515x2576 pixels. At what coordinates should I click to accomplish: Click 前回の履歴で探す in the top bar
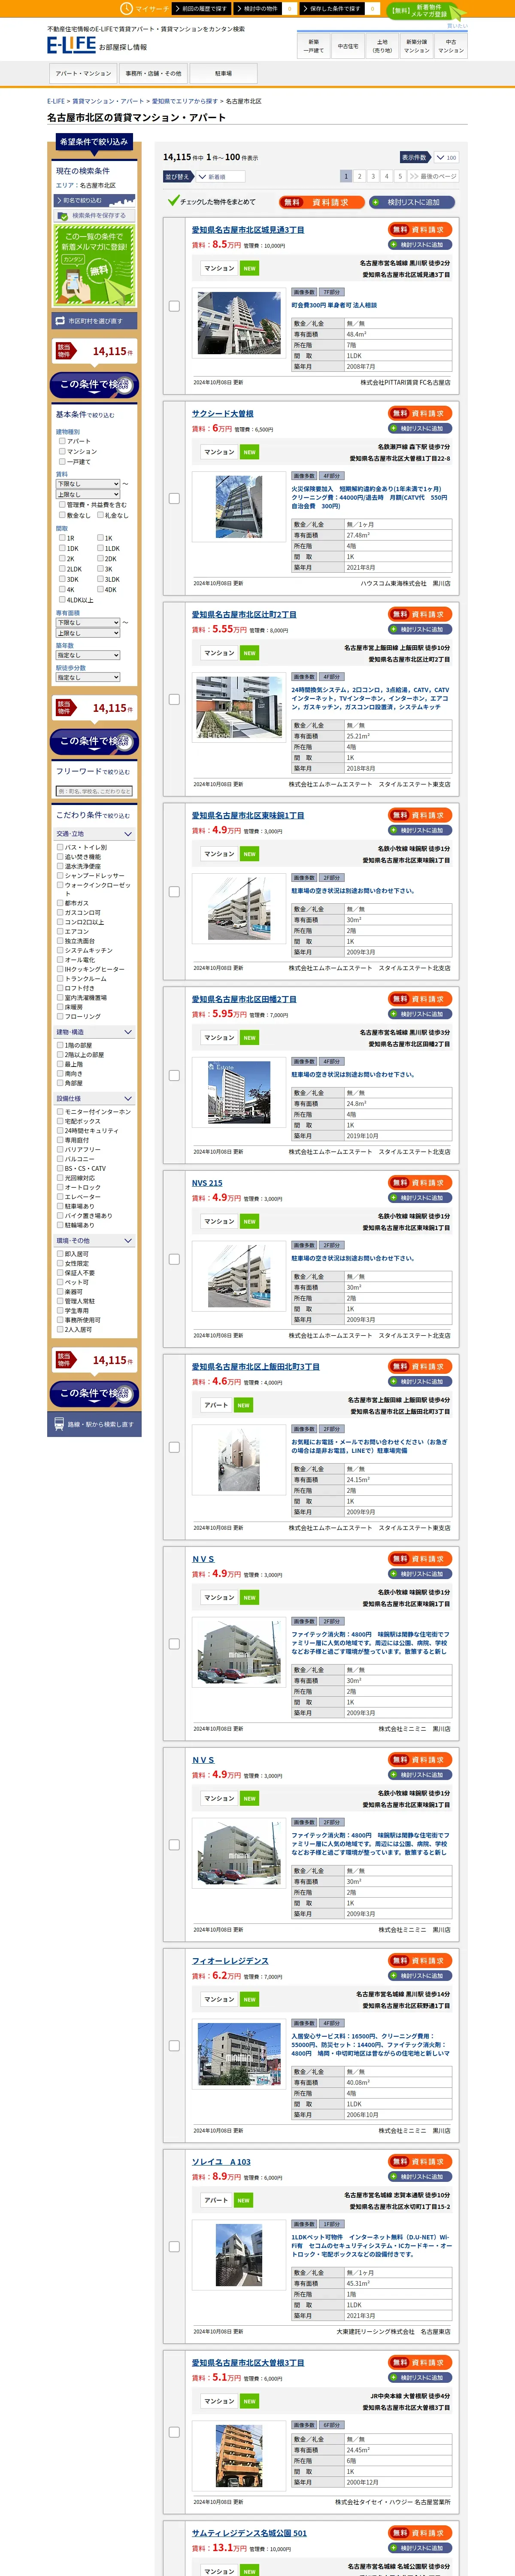pos(202,8)
